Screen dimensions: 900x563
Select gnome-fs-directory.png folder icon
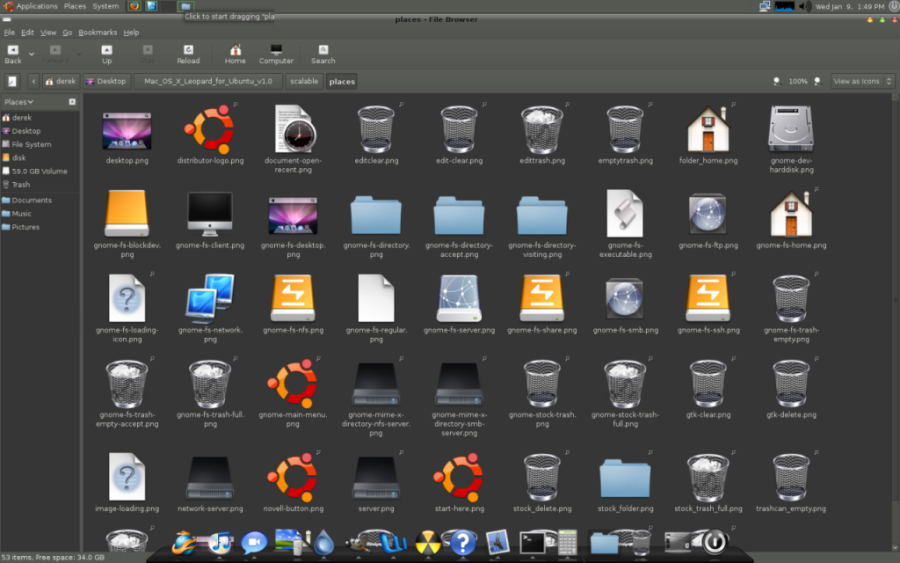(x=376, y=215)
